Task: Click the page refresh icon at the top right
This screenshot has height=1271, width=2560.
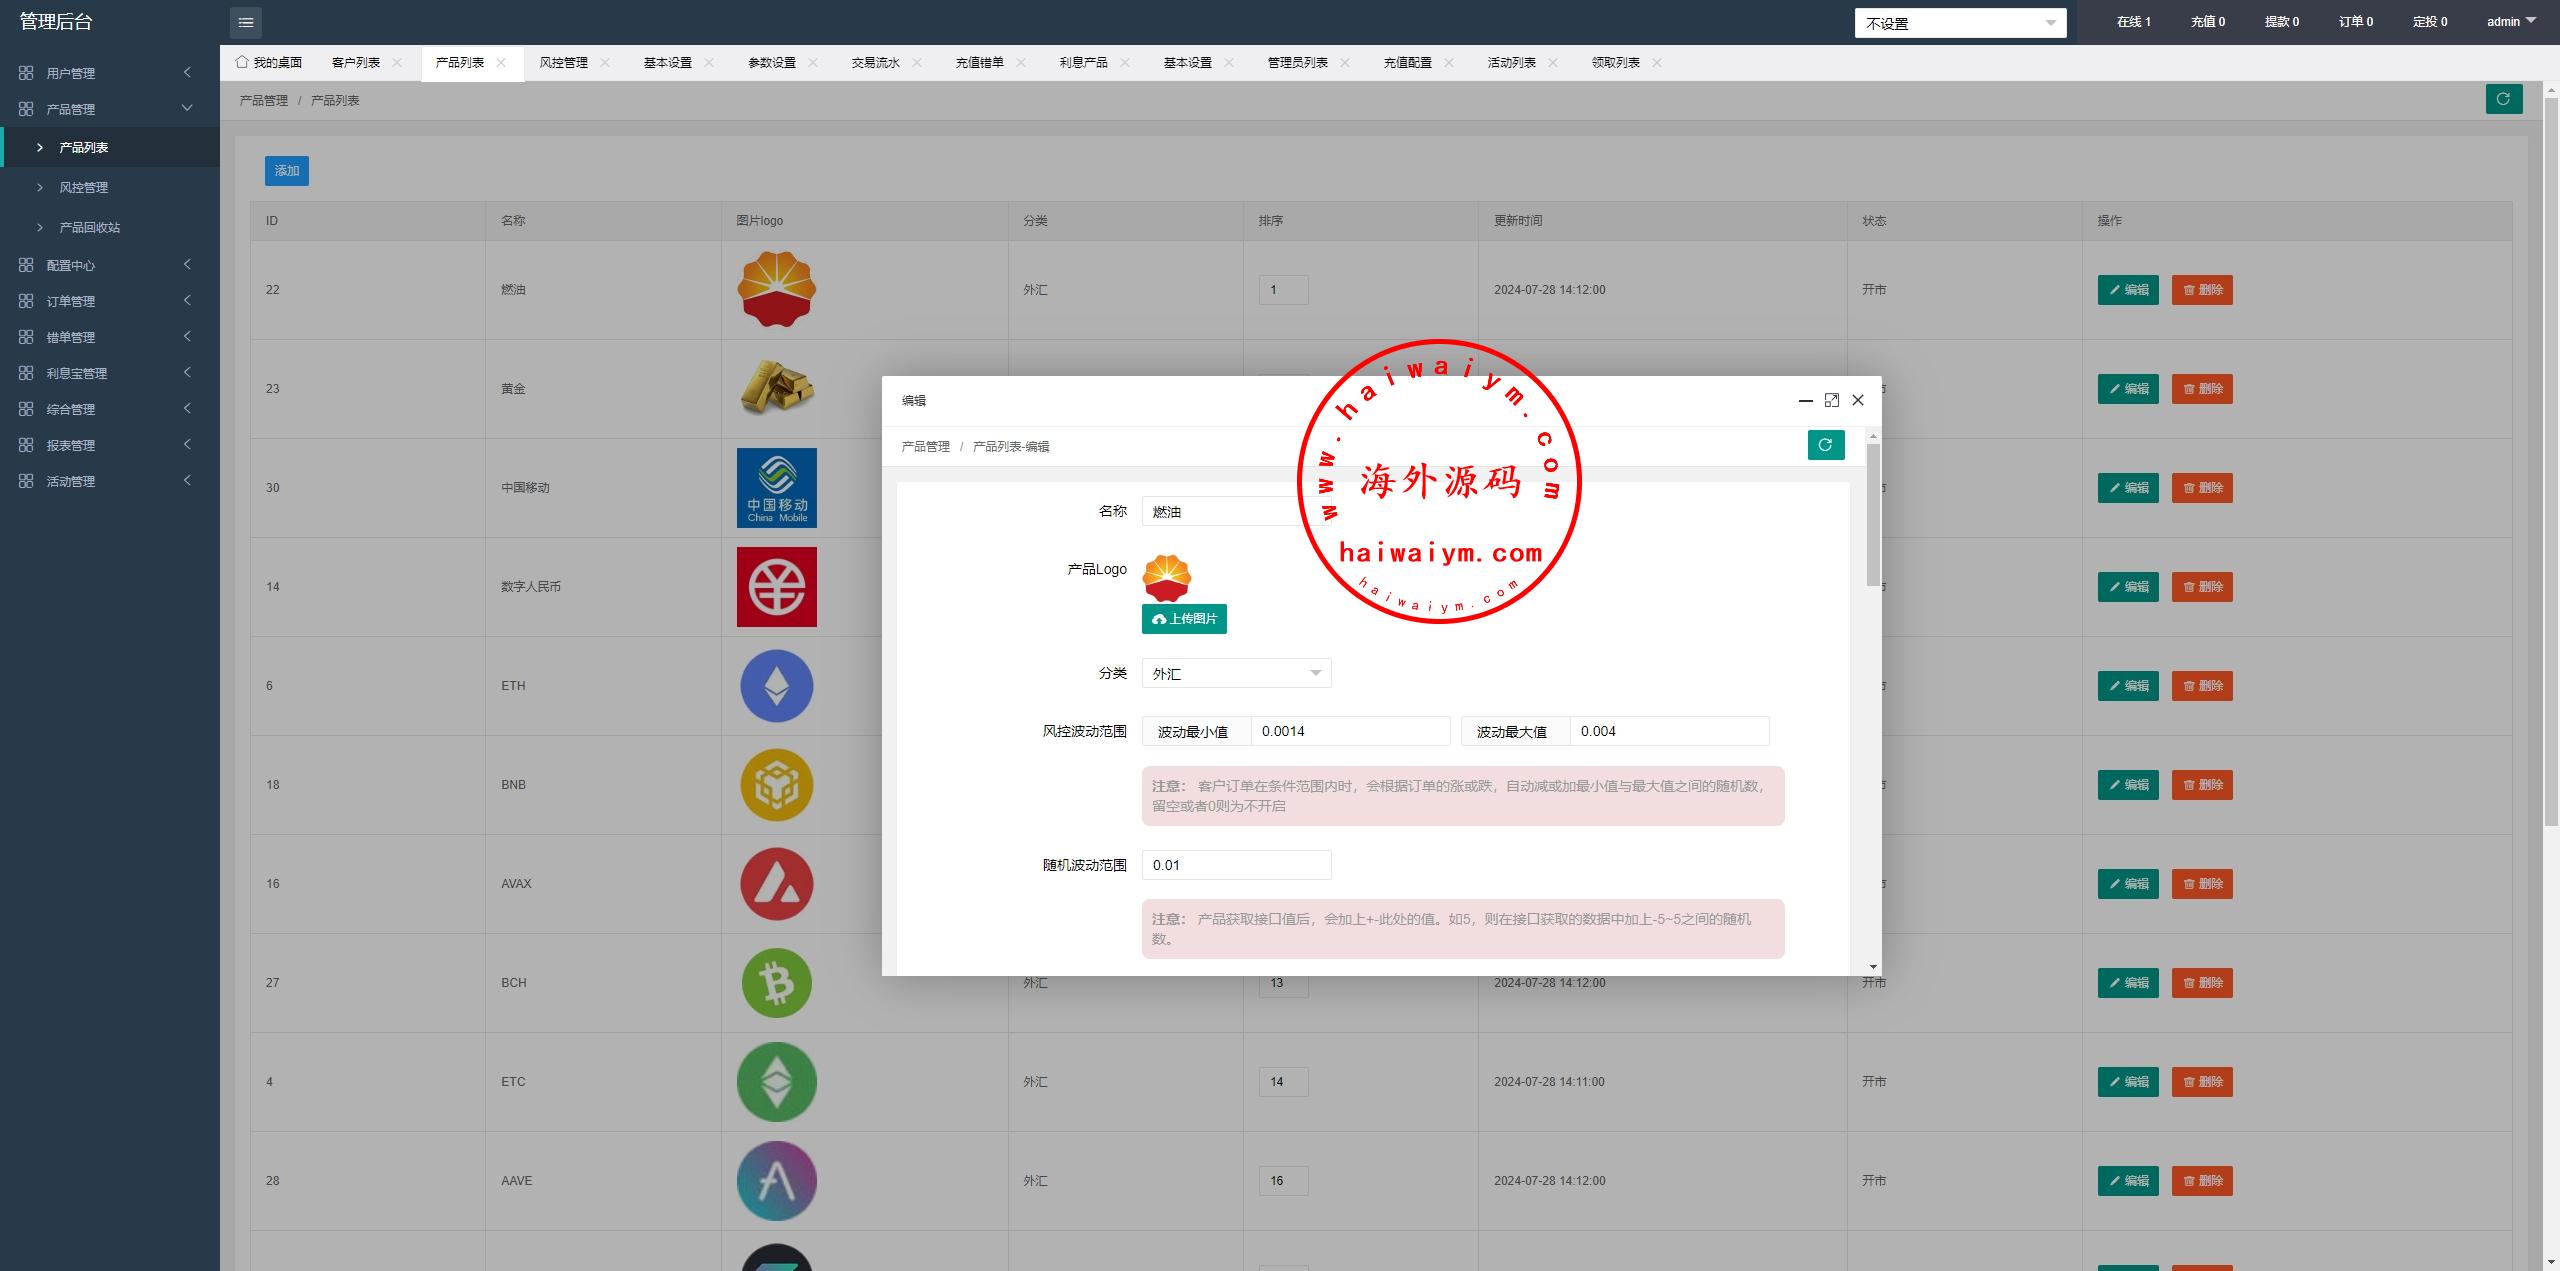Action: pos(2503,99)
